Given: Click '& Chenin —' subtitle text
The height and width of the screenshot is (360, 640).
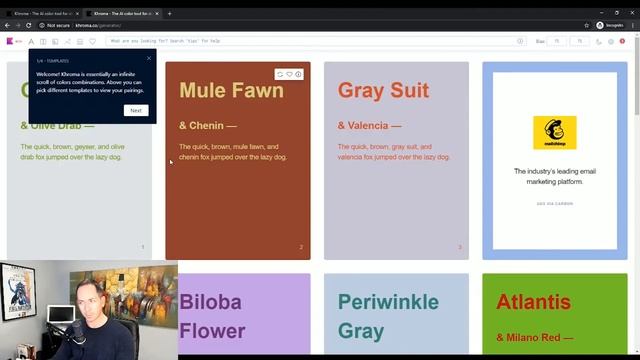Looking at the screenshot, I should point(208,126).
